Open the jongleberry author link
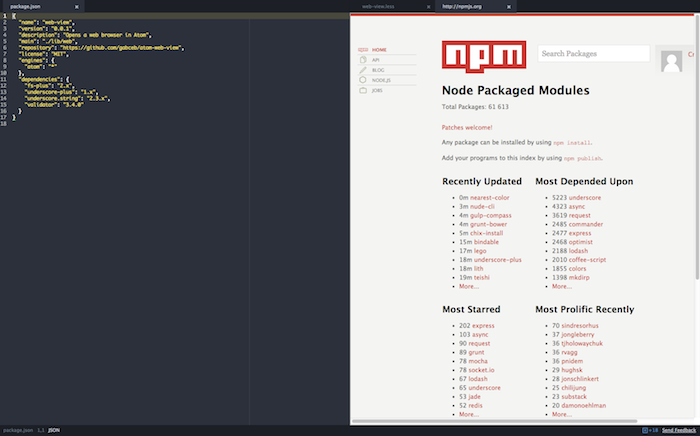This screenshot has width=700, height=436. click(x=578, y=335)
